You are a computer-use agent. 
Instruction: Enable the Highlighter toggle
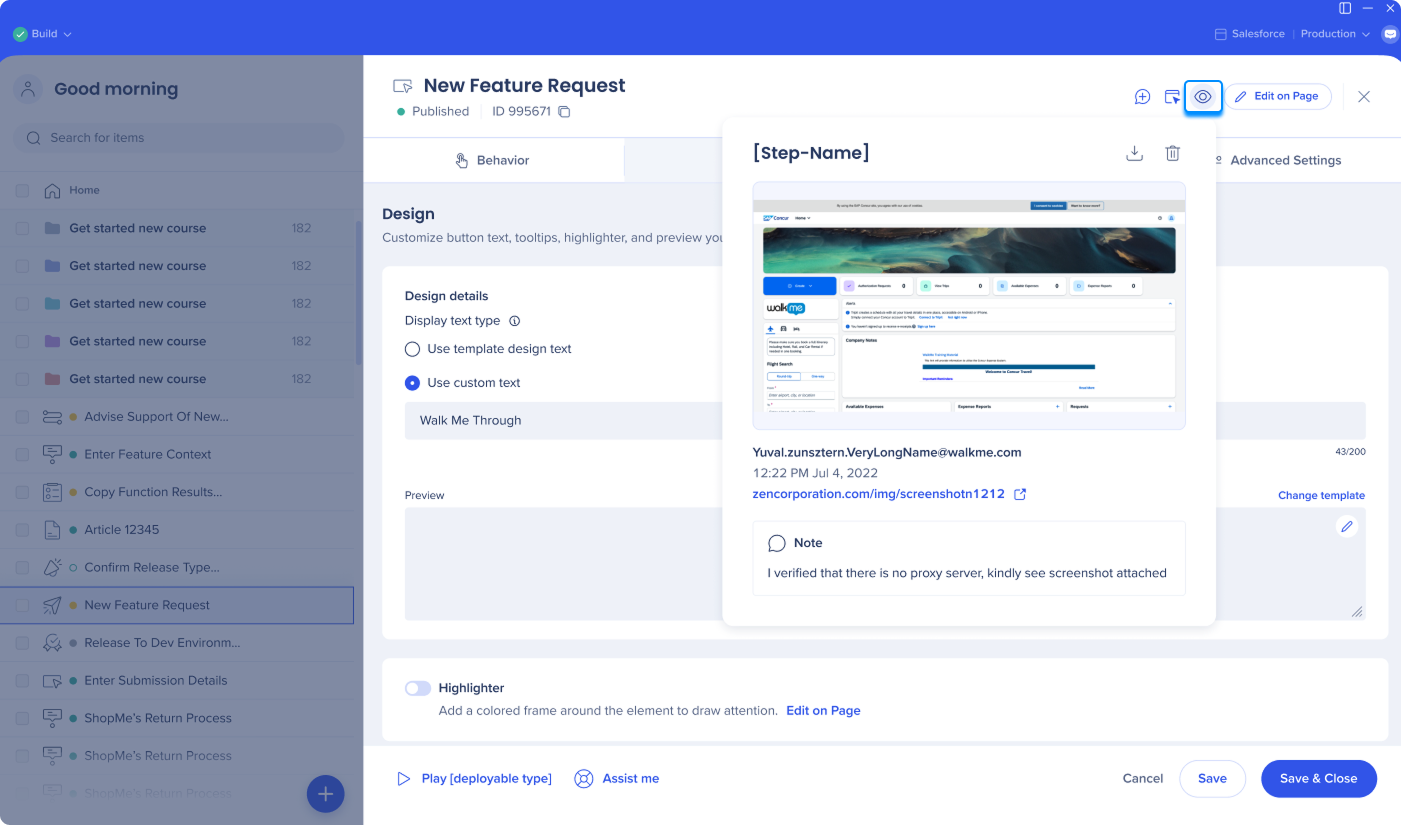(x=418, y=688)
